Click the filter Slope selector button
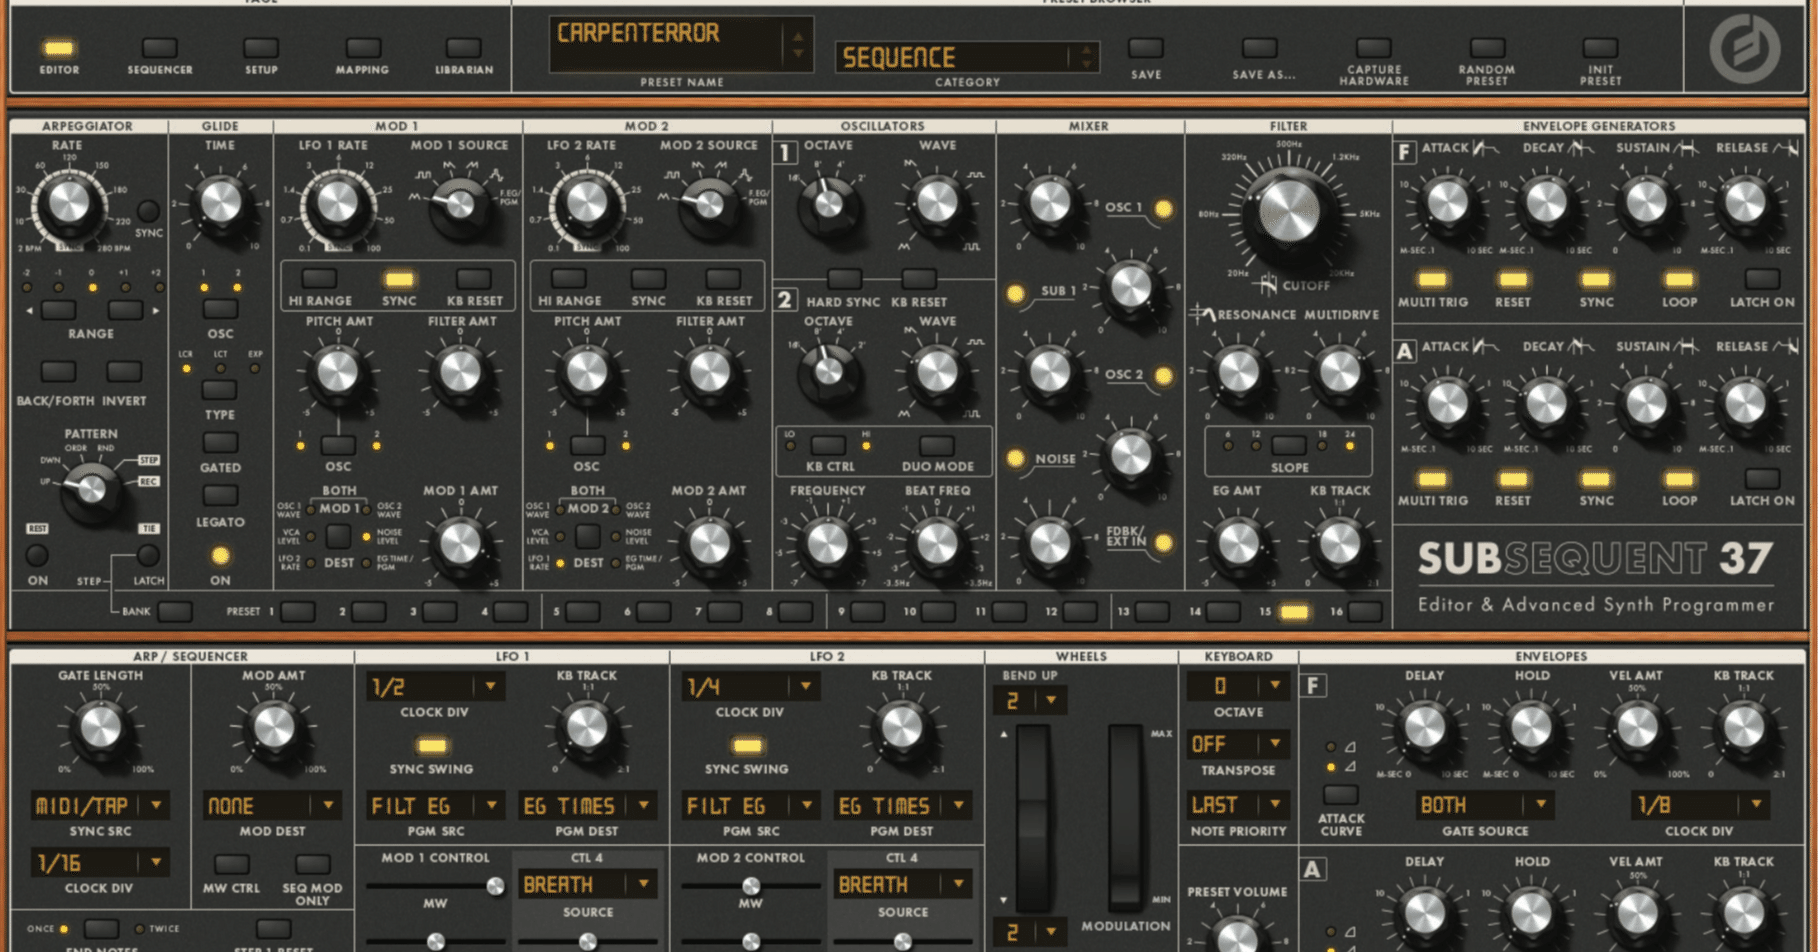This screenshot has width=1818, height=952. [x=1288, y=445]
